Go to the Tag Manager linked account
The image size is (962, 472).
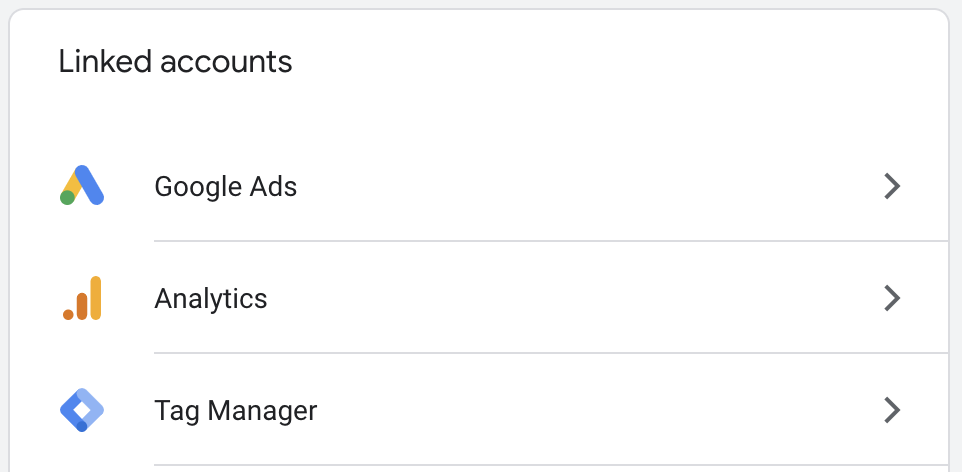[235, 410]
